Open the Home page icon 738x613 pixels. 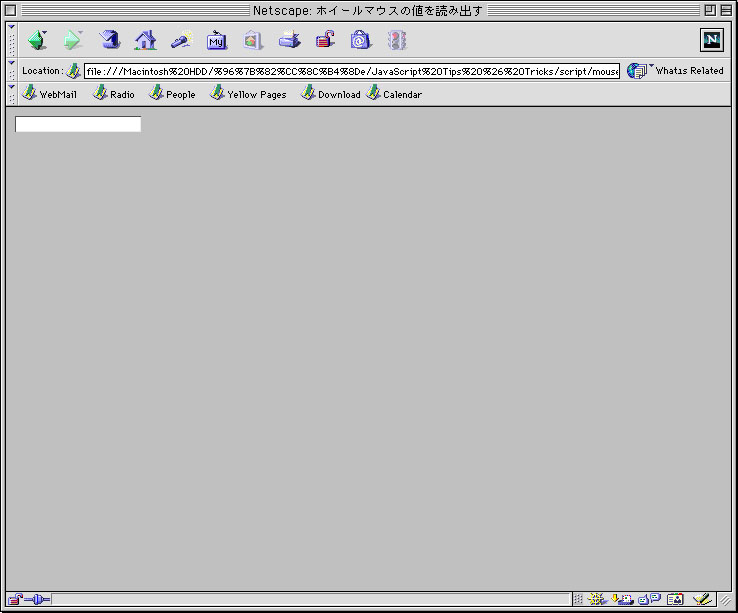pos(145,40)
